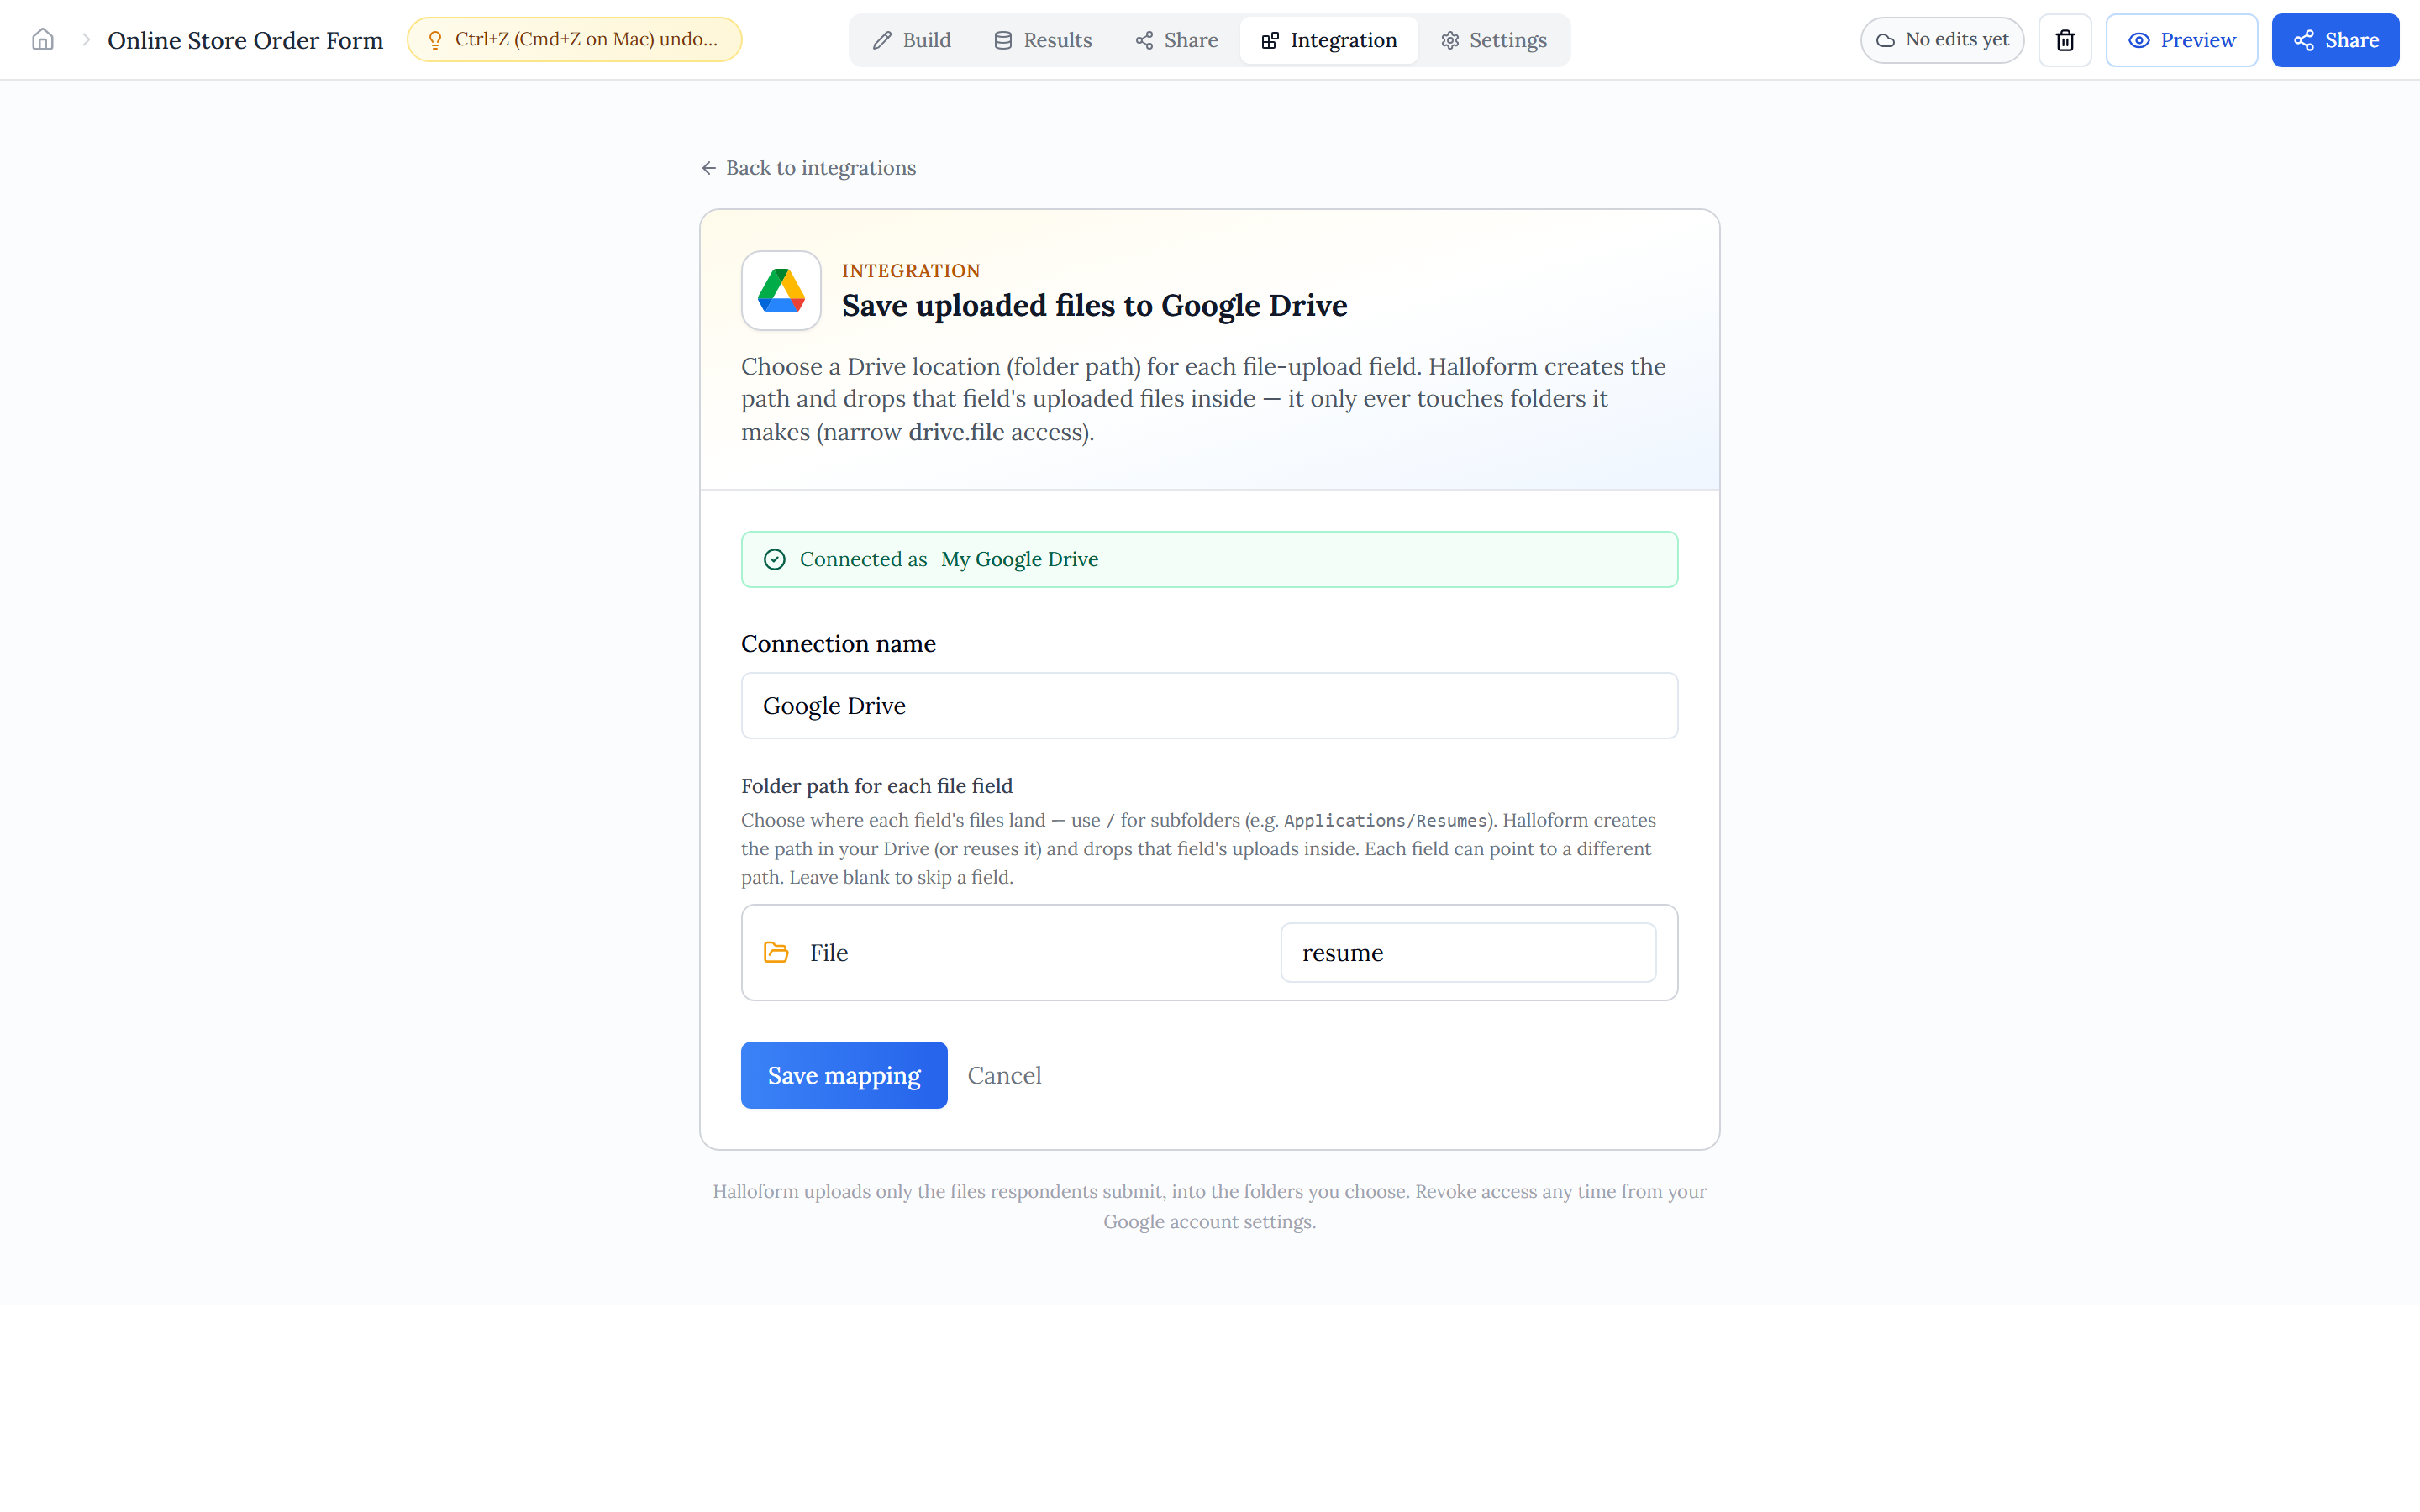This screenshot has height=1512, width=2420.
Task: Click the database icon on Results tab
Action: [1003, 40]
